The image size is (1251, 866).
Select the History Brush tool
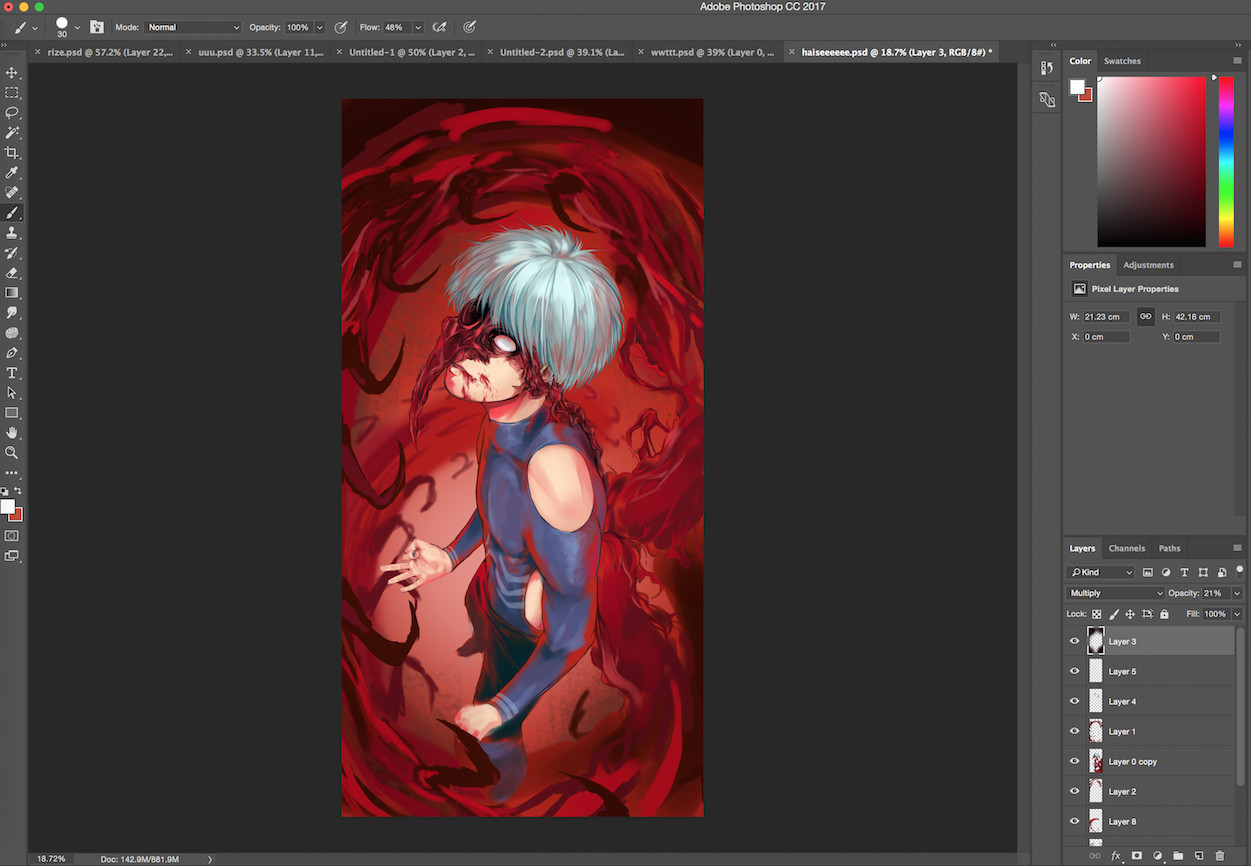[12, 253]
